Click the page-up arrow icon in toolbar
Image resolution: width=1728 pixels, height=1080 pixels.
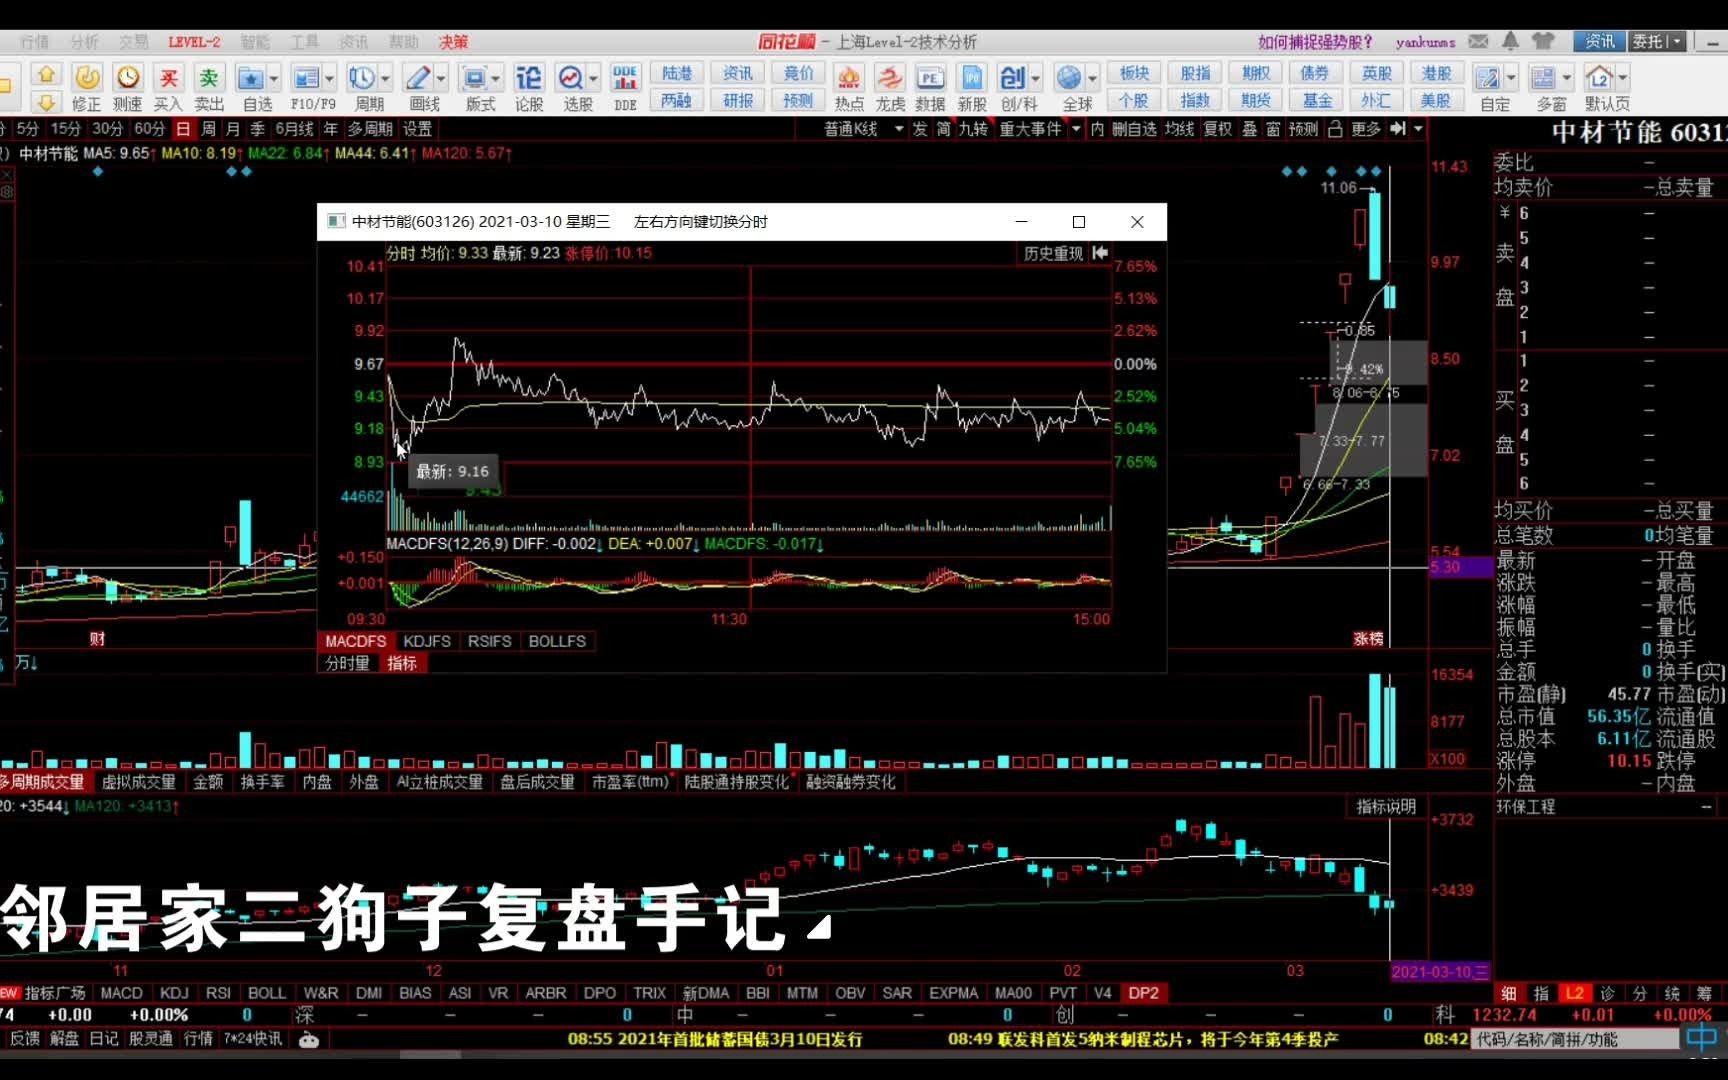pos(46,74)
